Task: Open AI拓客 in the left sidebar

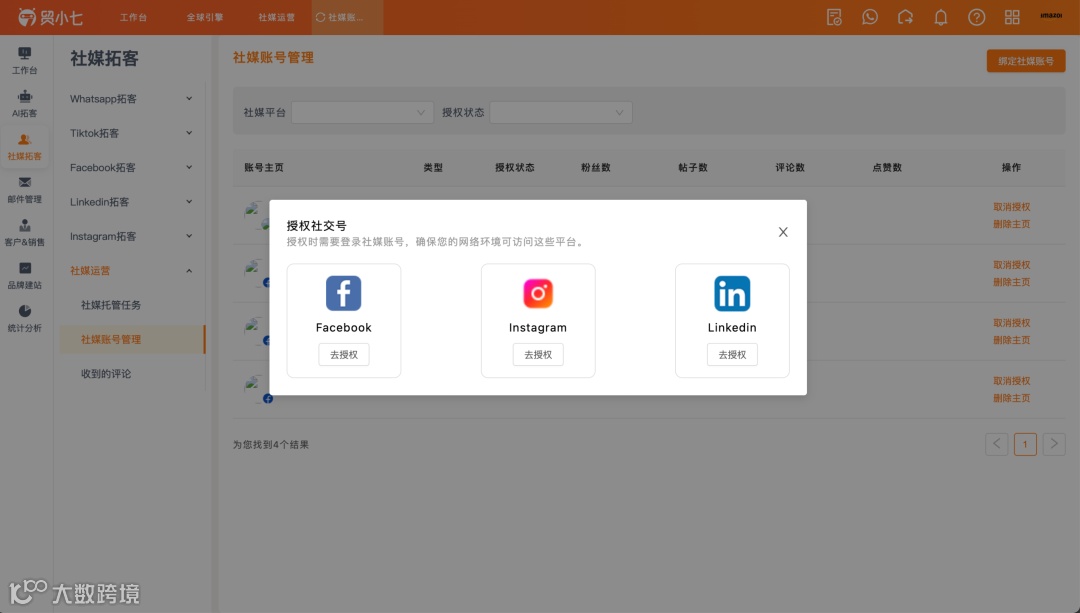Action: [25, 104]
